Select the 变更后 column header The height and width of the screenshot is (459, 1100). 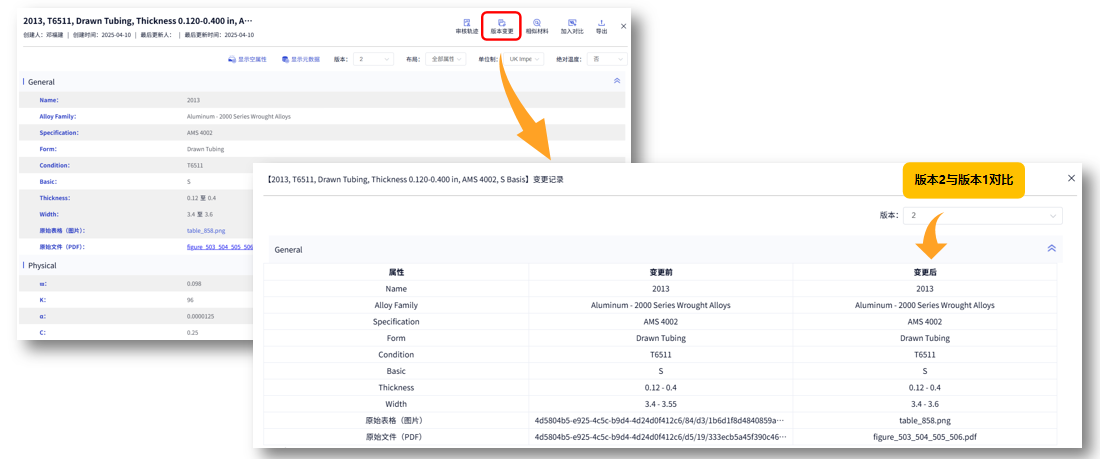coord(925,272)
